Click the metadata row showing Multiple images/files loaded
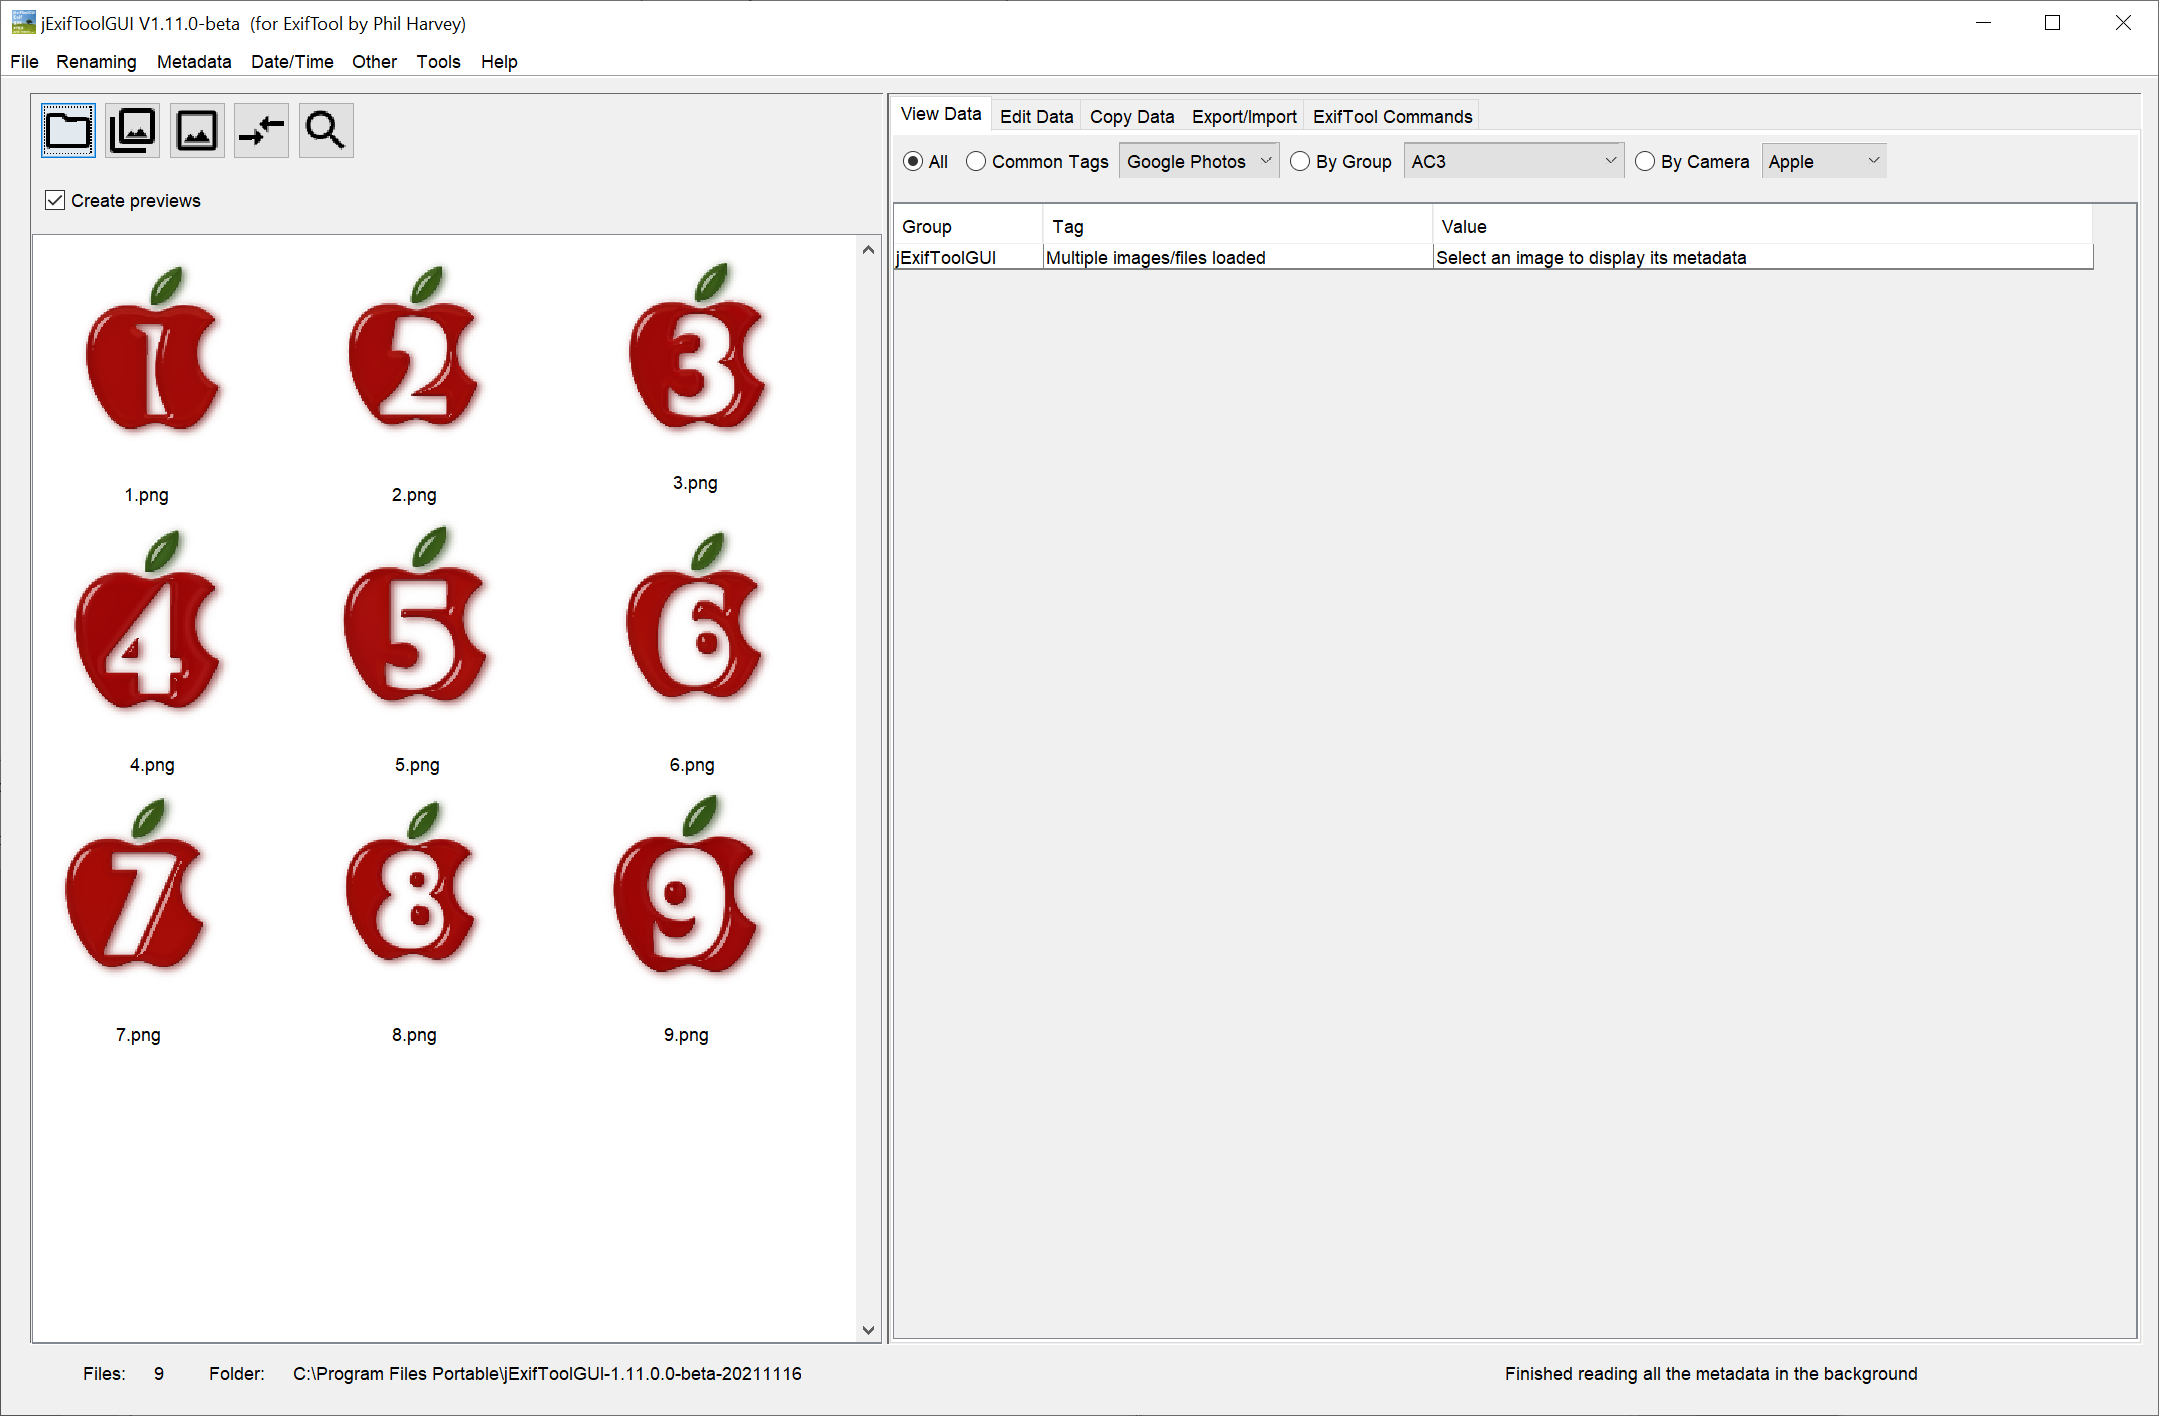Screen dimensions: 2159x1416 coord(1155,257)
